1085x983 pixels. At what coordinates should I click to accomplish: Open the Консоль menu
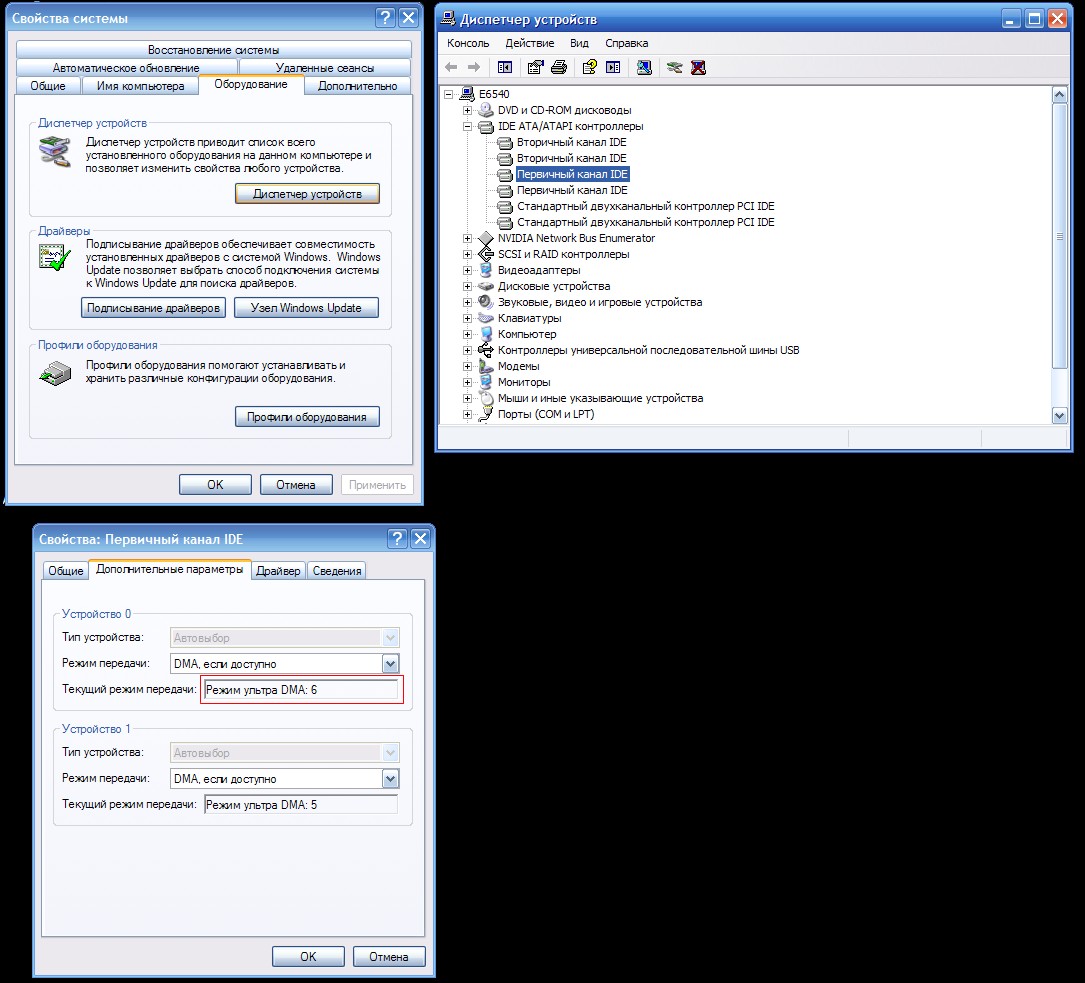(468, 43)
